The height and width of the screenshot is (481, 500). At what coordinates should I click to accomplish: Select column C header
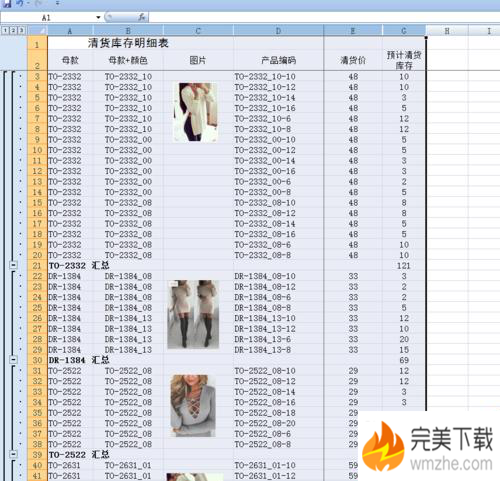tap(198, 31)
